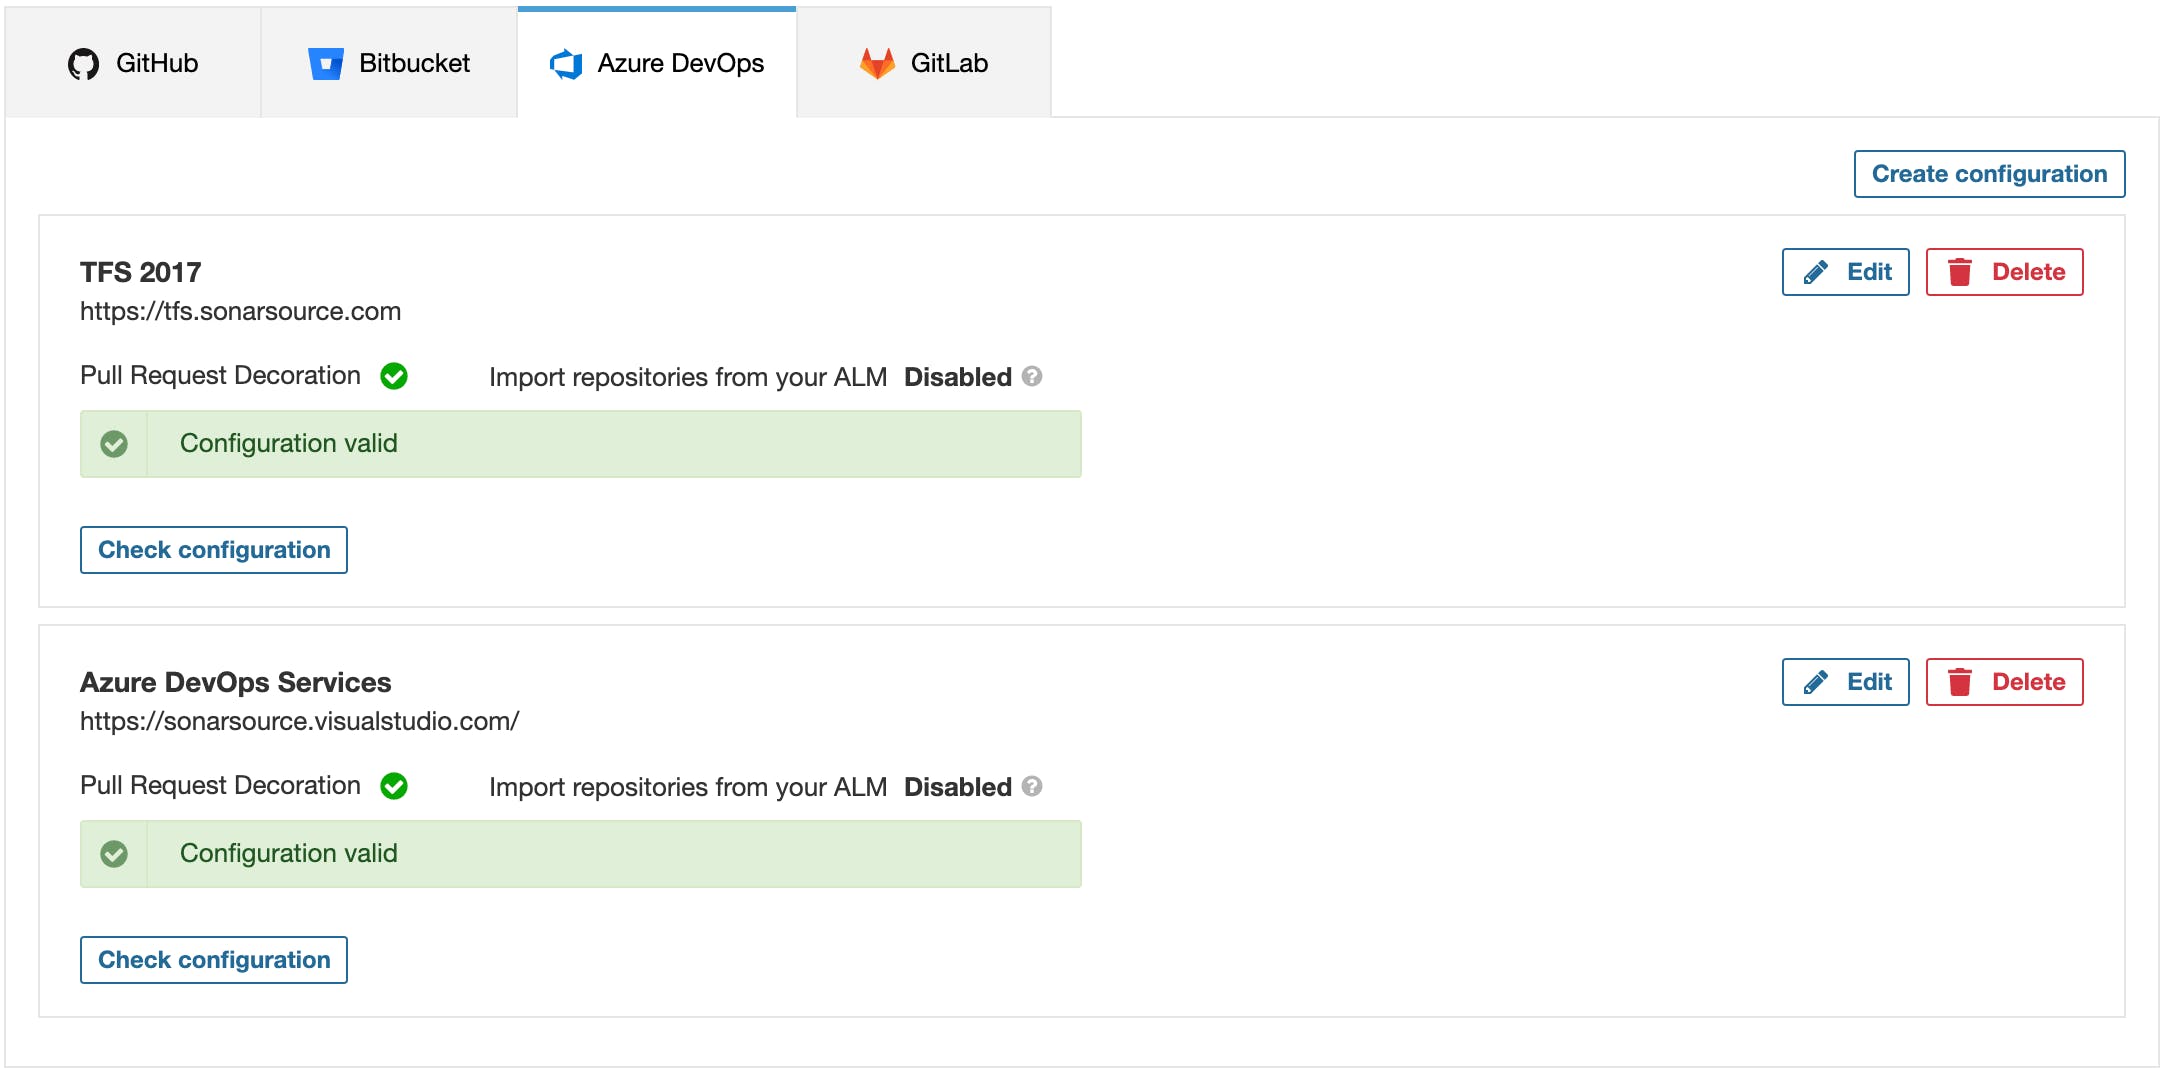This screenshot has width=2162, height=1070.
Task: Click the Azure DevOps icon in the active tab
Action: [568, 63]
